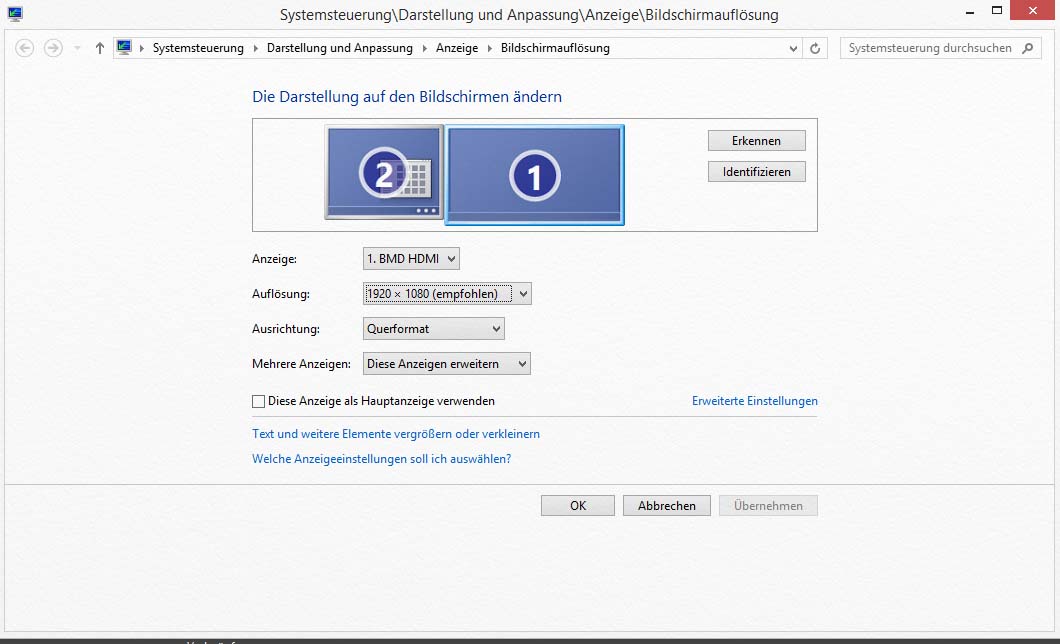Viewport: 1060px width, 644px height.
Task: Maximize the window
Action: coord(996,11)
